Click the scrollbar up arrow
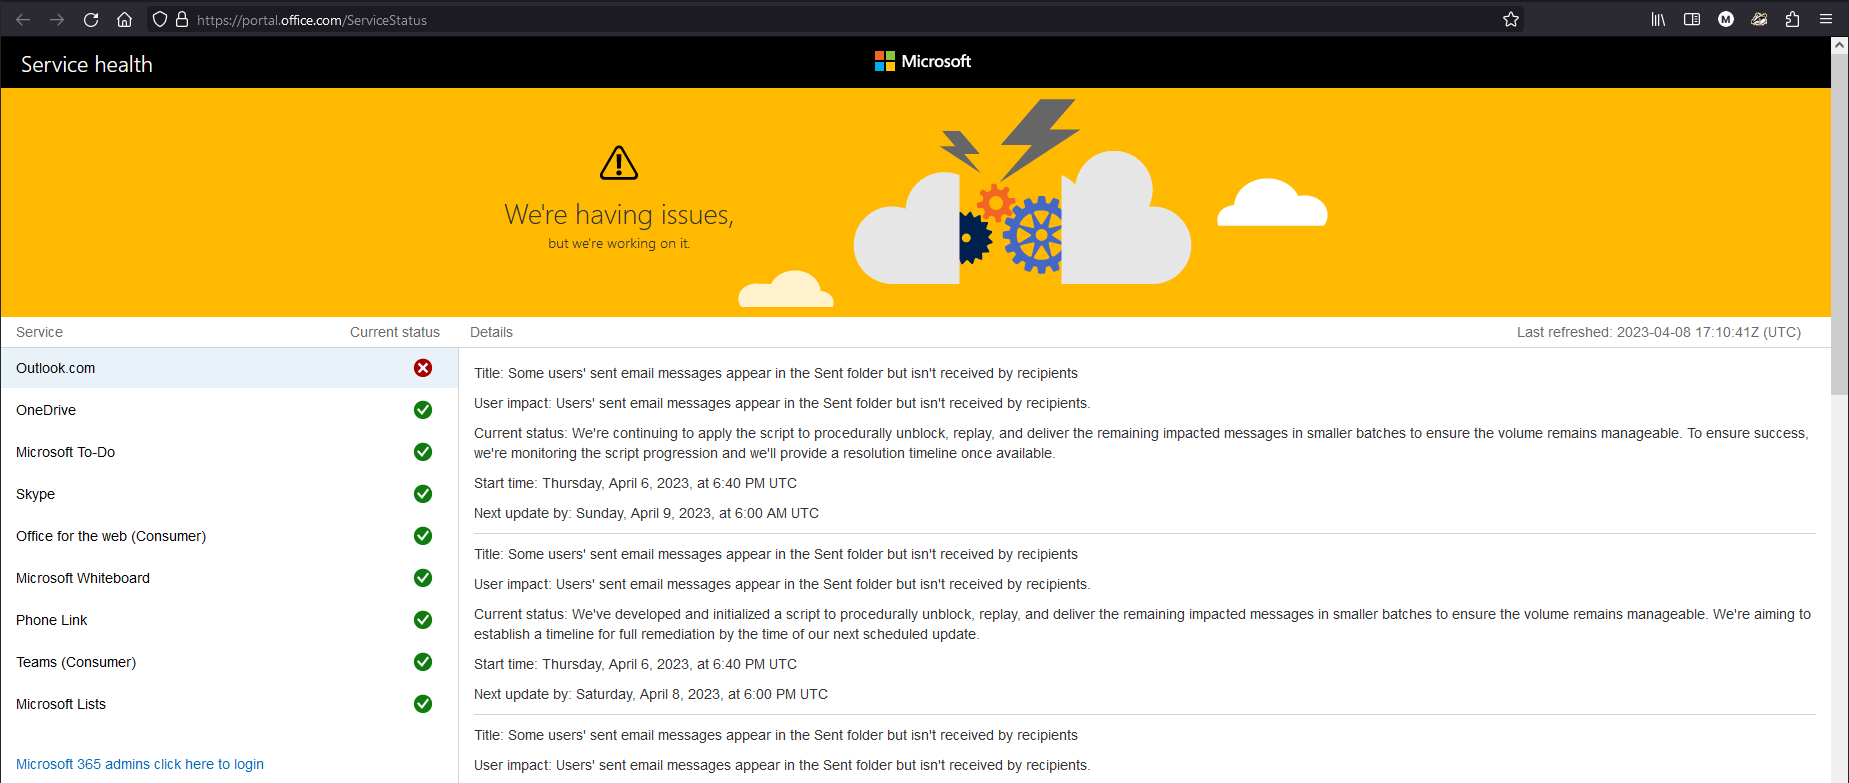The height and width of the screenshot is (783, 1849). pos(1839,45)
